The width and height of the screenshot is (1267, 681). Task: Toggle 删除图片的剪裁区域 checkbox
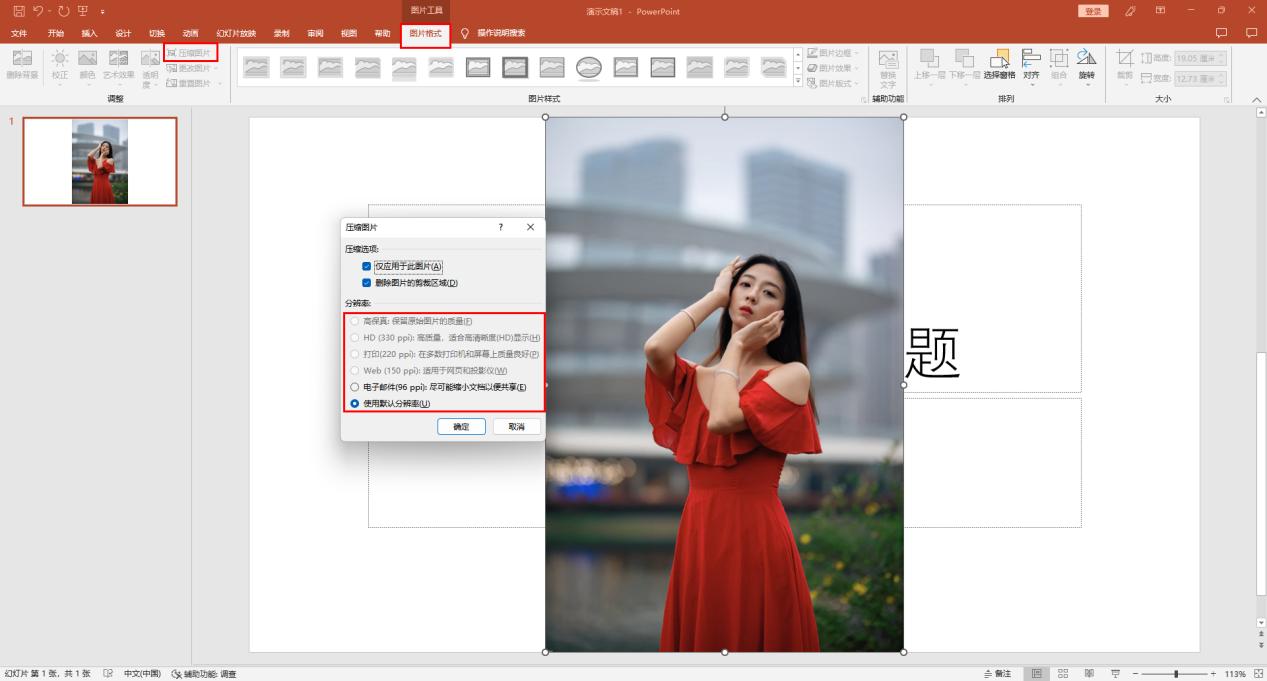tap(367, 283)
